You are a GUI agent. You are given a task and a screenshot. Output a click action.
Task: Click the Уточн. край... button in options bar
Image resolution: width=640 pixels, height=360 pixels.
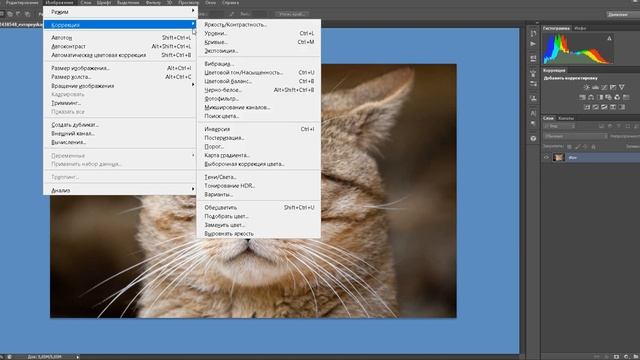292,14
